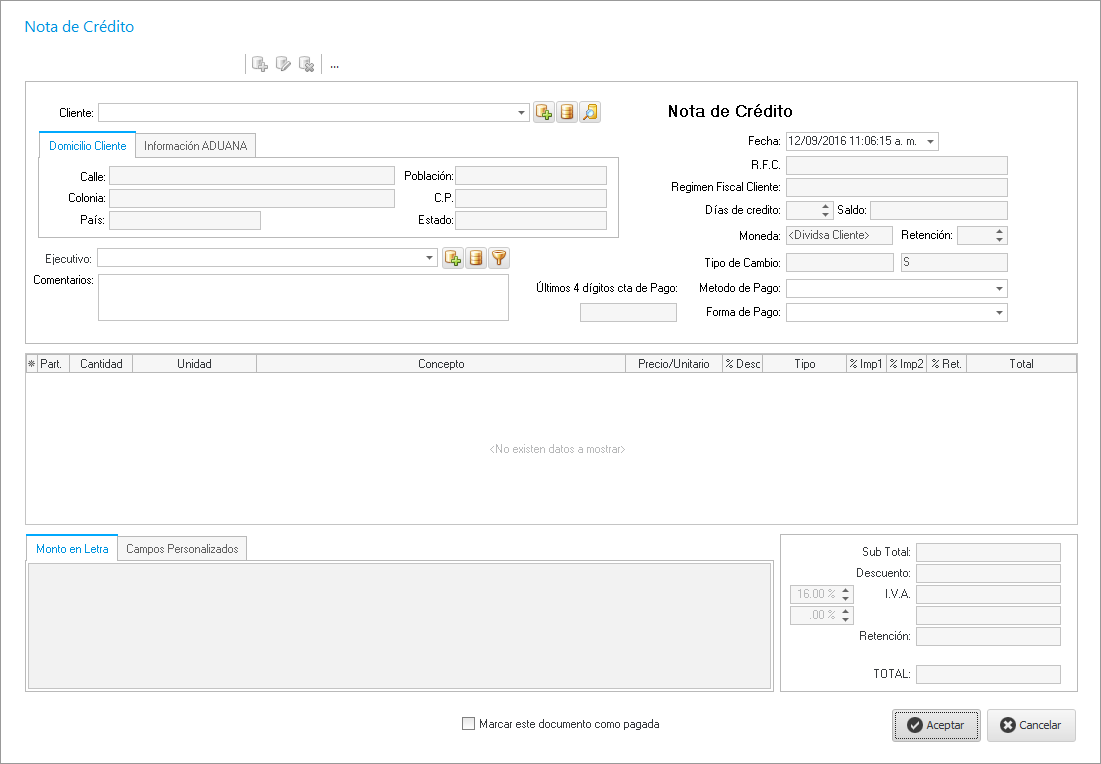
Task: Click the add item icon in top toolbar
Action: (259, 65)
